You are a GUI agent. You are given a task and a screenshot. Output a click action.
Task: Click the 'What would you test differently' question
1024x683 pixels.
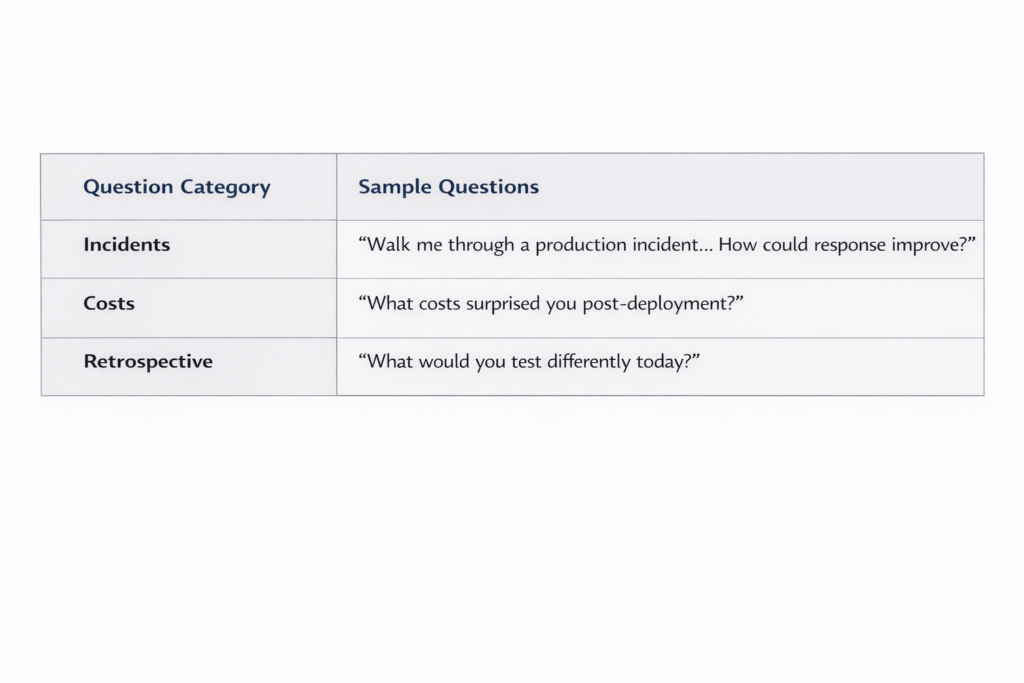tap(529, 362)
